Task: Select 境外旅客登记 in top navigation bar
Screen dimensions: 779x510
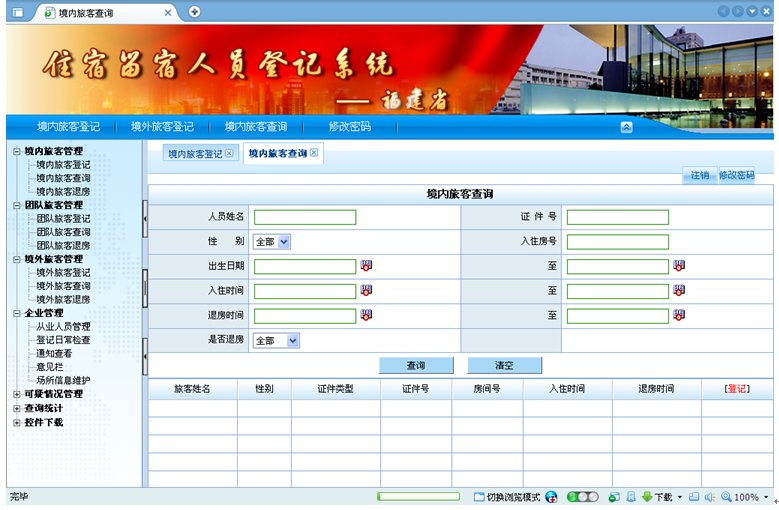Action: coord(162,127)
